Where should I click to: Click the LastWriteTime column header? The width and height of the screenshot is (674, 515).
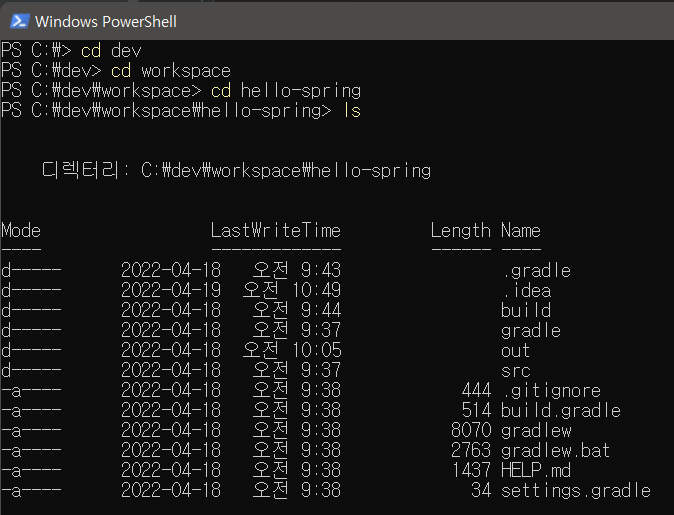click(276, 231)
